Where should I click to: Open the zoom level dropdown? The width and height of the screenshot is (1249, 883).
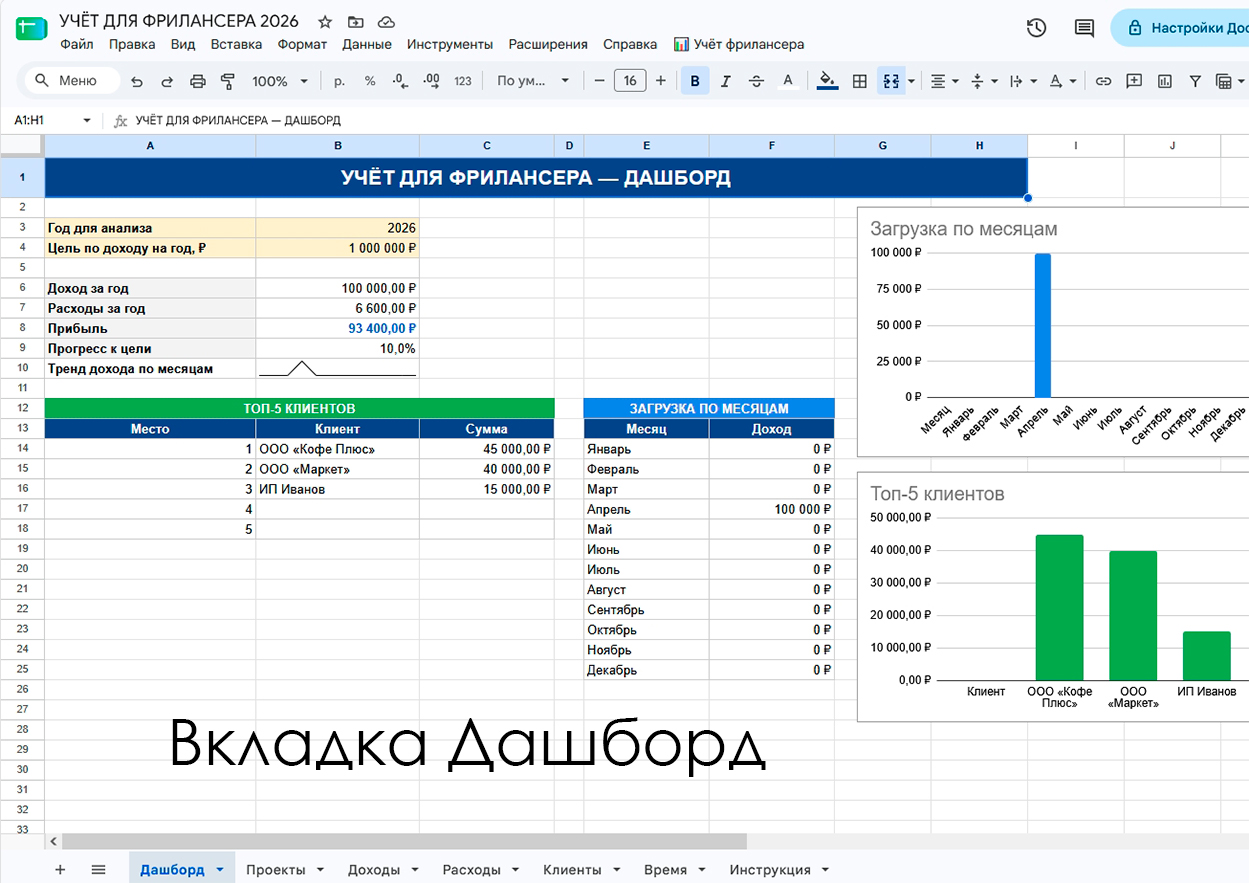click(x=278, y=81)
